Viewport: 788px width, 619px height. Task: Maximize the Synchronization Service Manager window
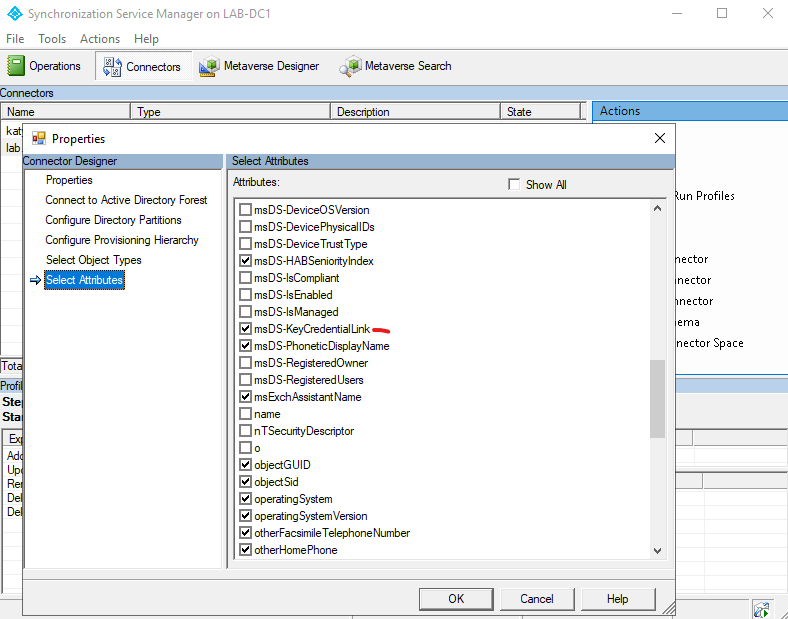(722, 13)
